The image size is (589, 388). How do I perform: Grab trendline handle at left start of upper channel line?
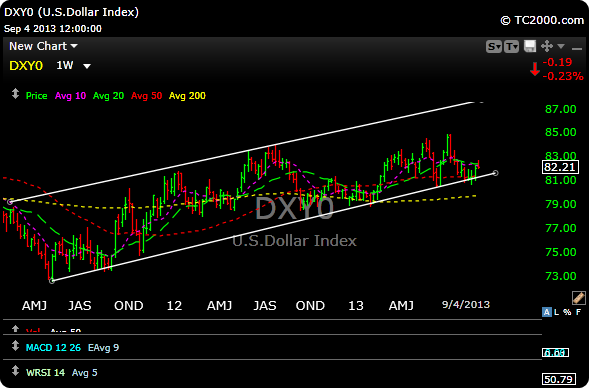click(10, 202)
